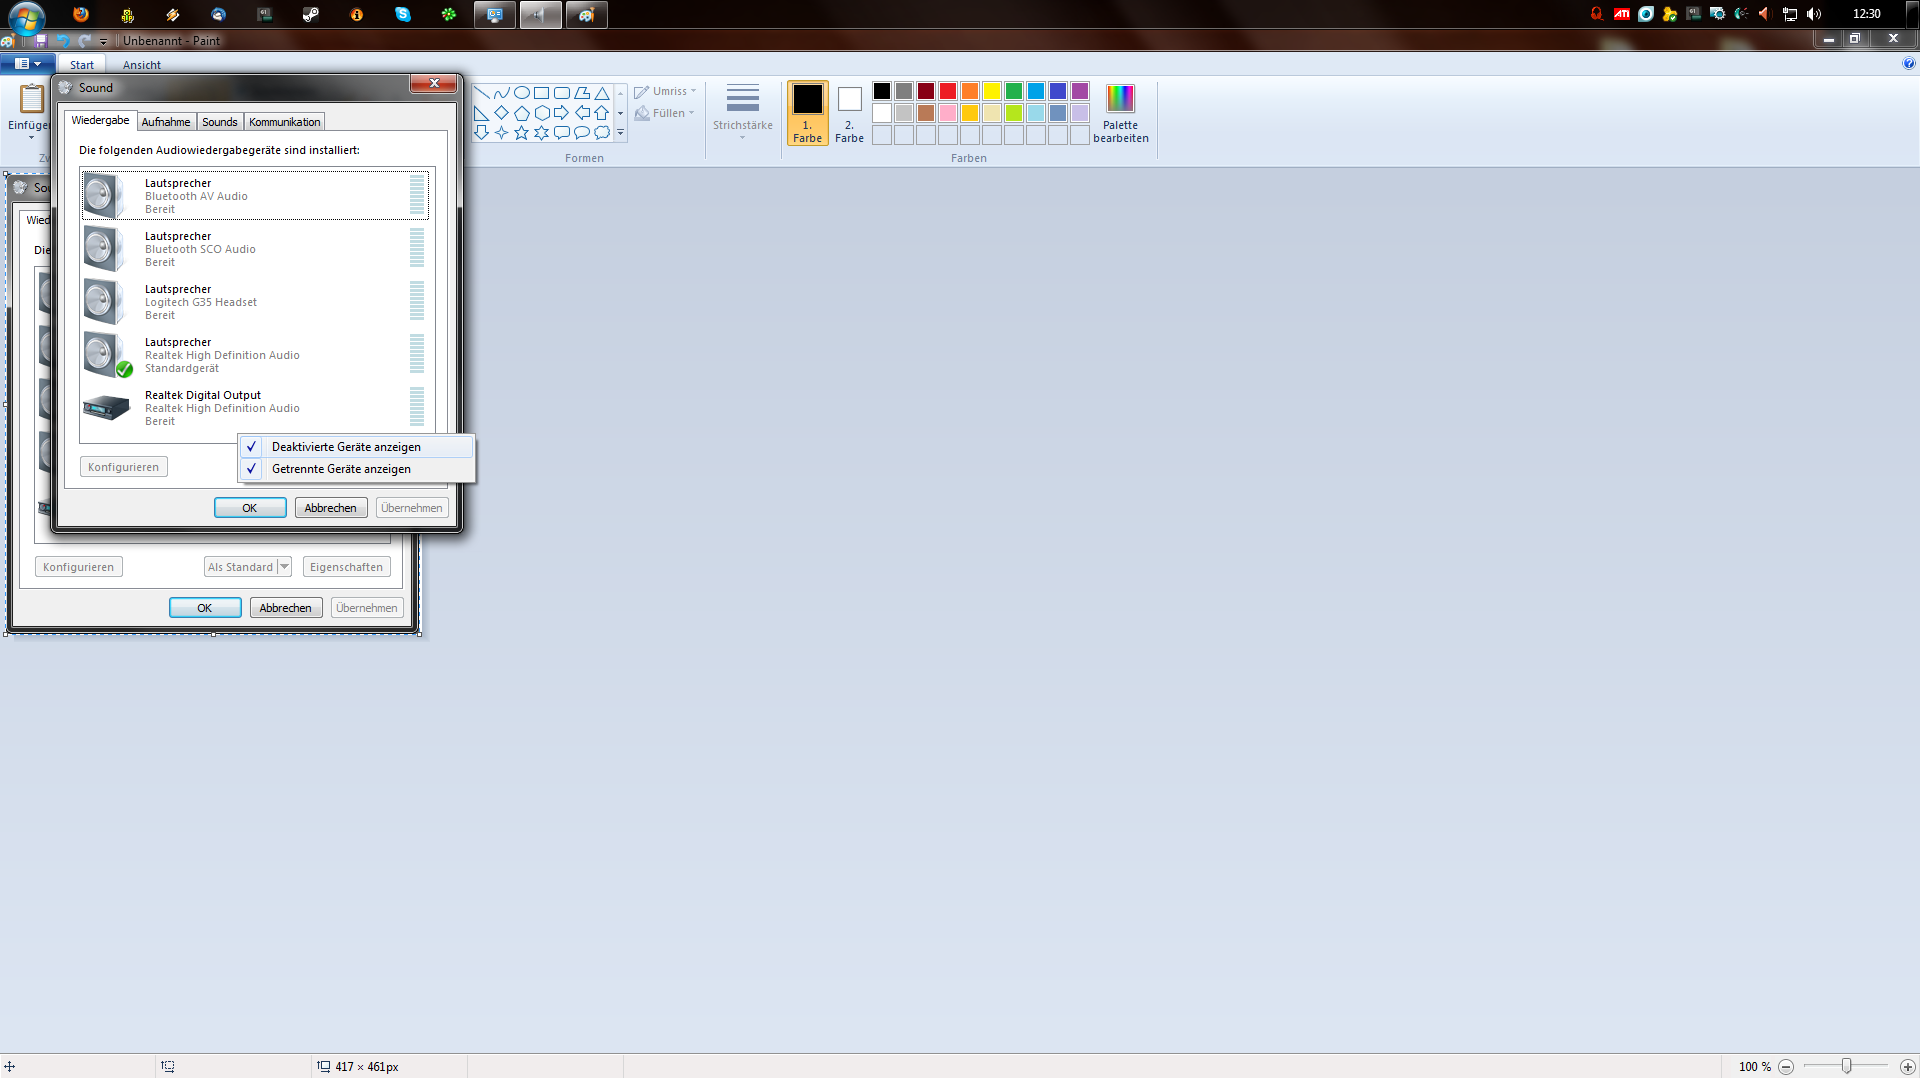1920x1080 pixels.
Task: Pick the triangle shape tool
Action: tap(602, 92)
